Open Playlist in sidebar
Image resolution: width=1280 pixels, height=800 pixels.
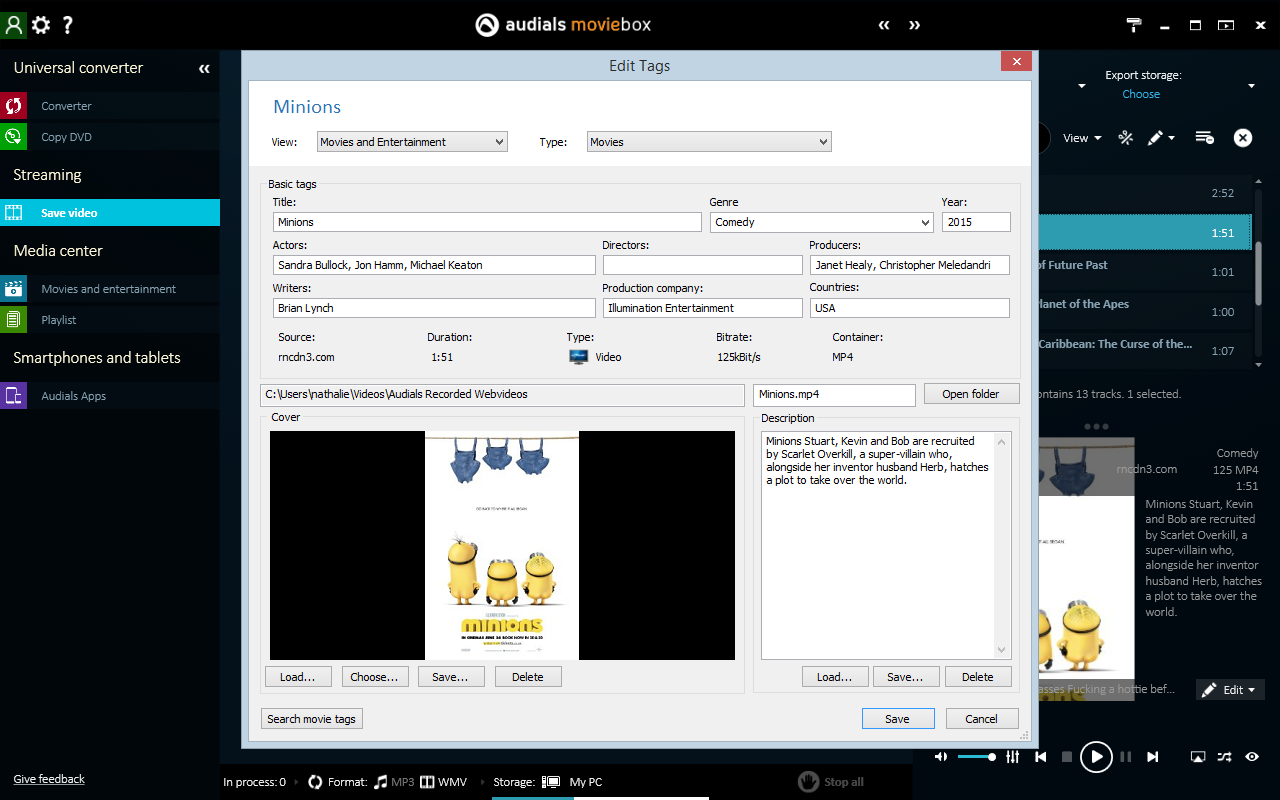[110, 320]
